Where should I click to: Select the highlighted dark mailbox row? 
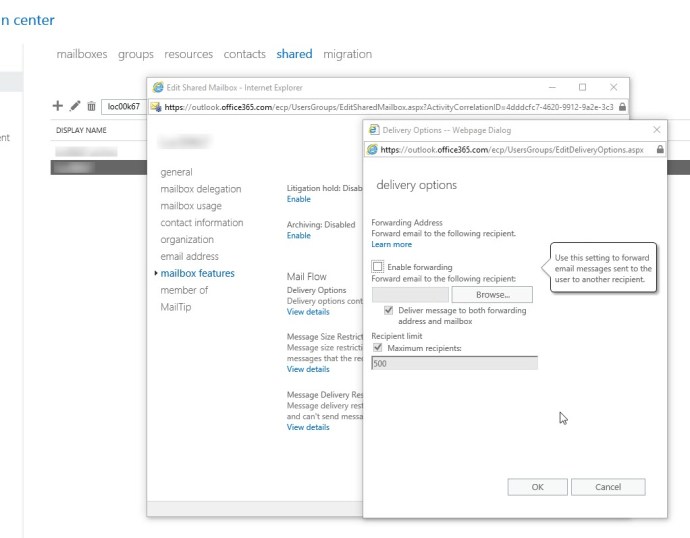(x=99, y=168)
